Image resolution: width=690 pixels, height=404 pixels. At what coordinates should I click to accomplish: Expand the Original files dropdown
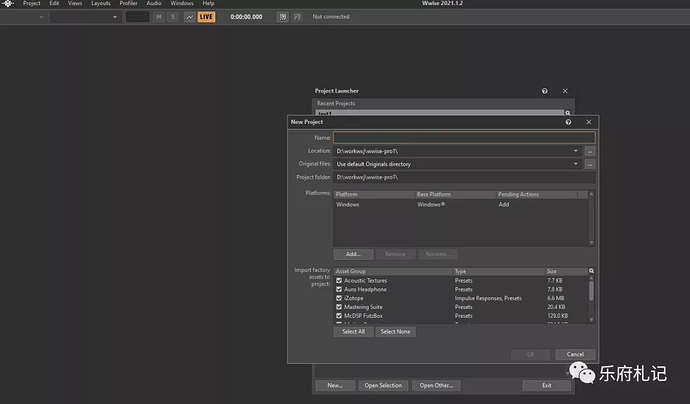click(x=577, y=163)
